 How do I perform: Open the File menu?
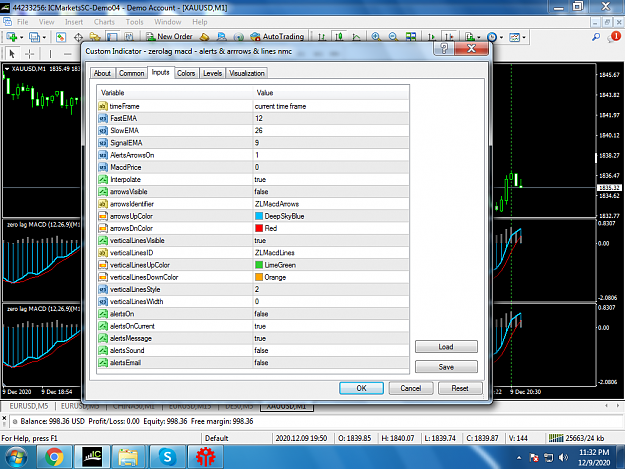click(22, 22)
